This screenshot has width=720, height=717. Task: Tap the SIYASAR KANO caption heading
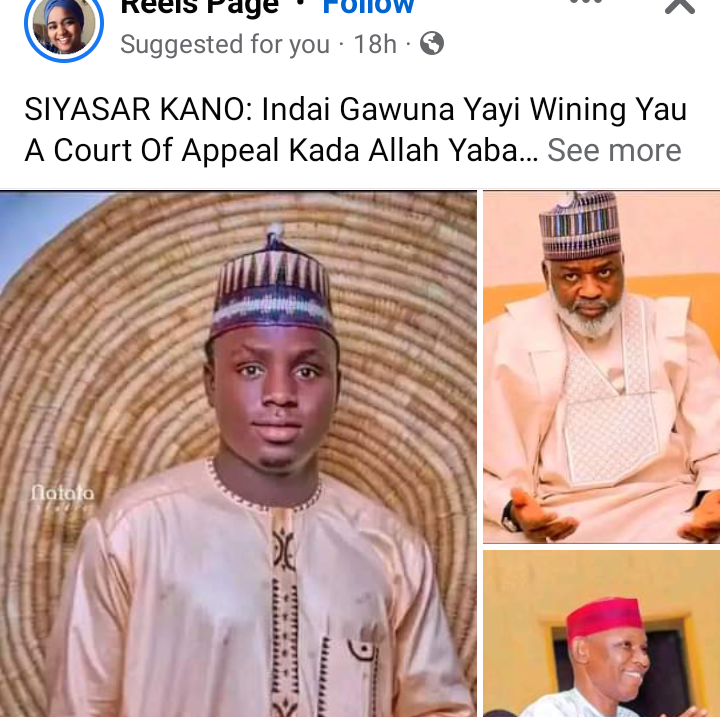[138, 109]
